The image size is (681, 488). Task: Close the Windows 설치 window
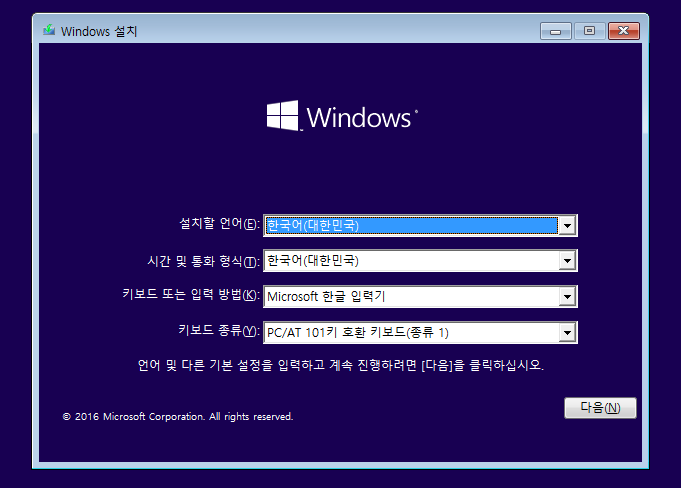(x=624, y=31)
